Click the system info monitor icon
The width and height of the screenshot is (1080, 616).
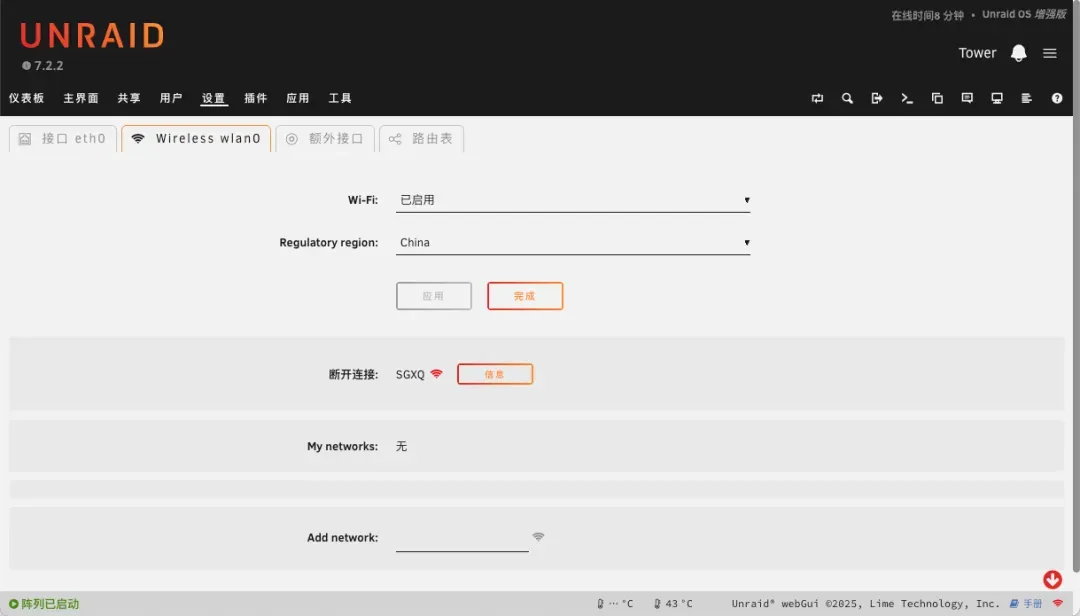pyautogui.click(x=997, y=98)
